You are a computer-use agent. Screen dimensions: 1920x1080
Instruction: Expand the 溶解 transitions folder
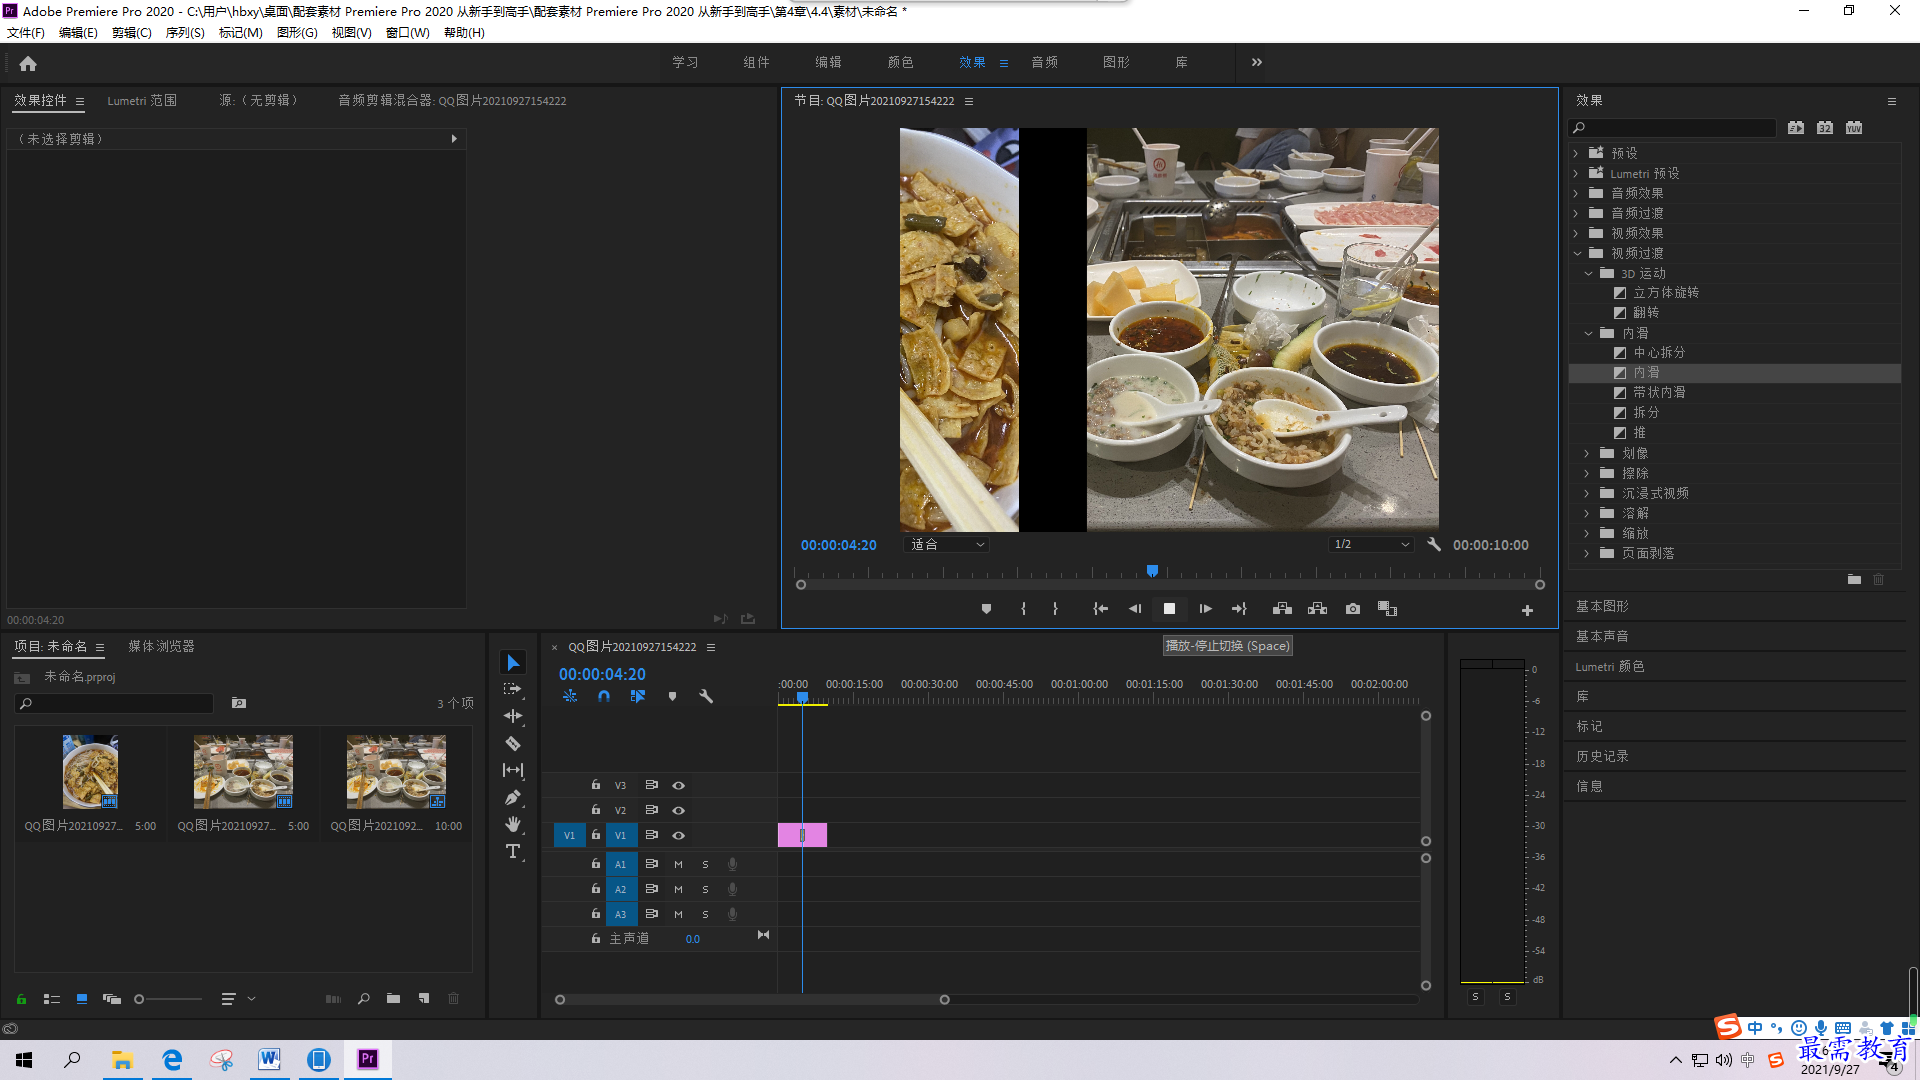1587,513
